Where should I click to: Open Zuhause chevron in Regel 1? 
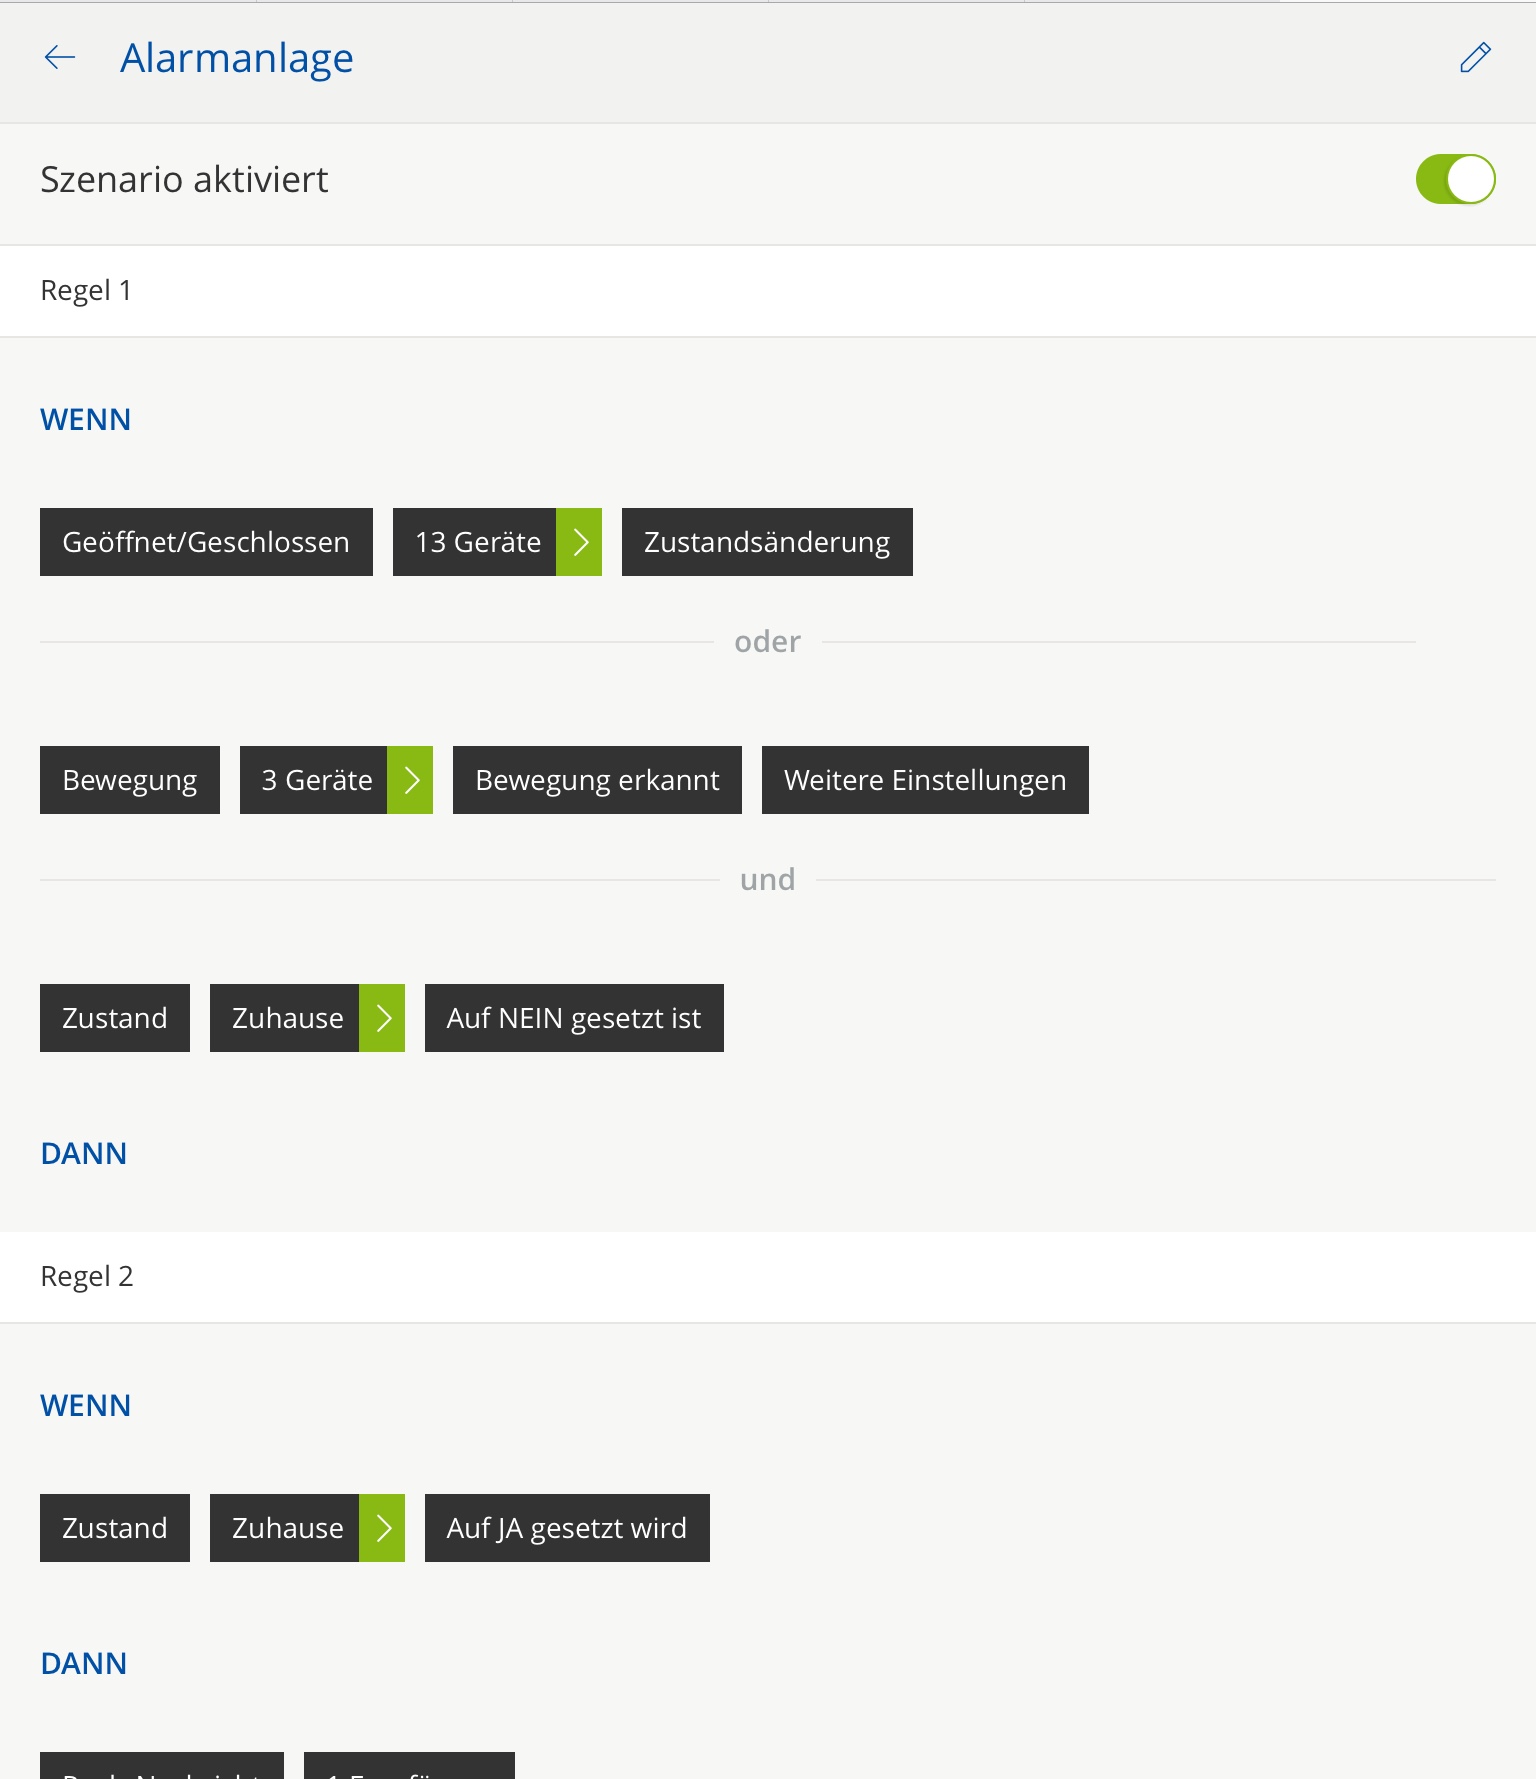[x=382, y=1018]
